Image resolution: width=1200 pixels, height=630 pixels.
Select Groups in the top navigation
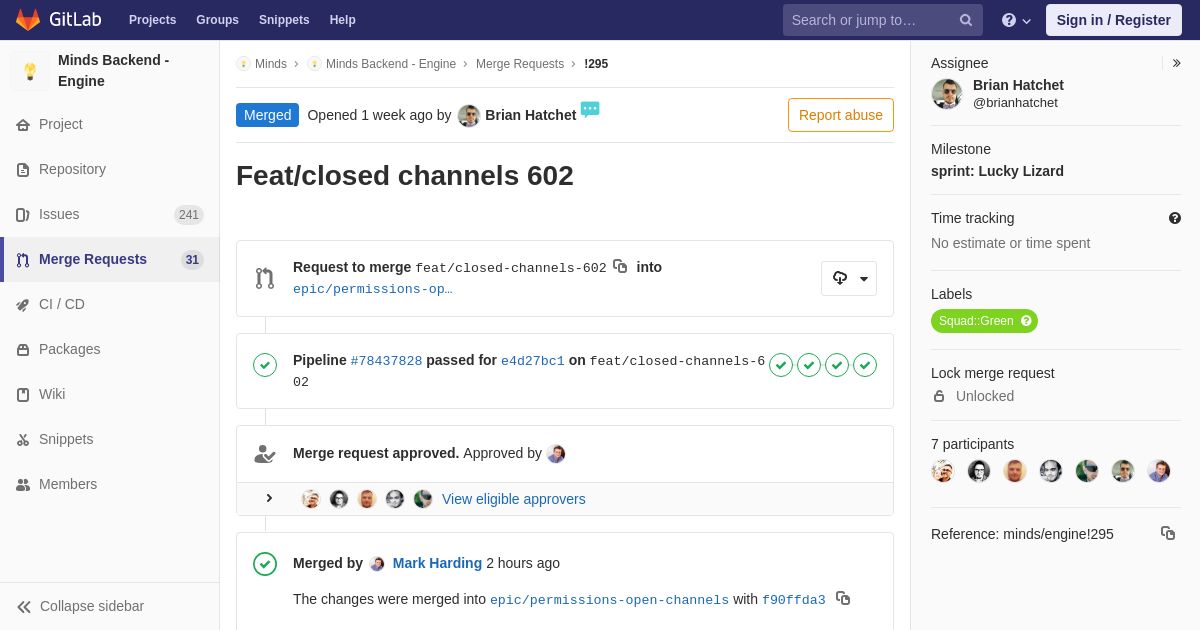click(x=217, y=20)
